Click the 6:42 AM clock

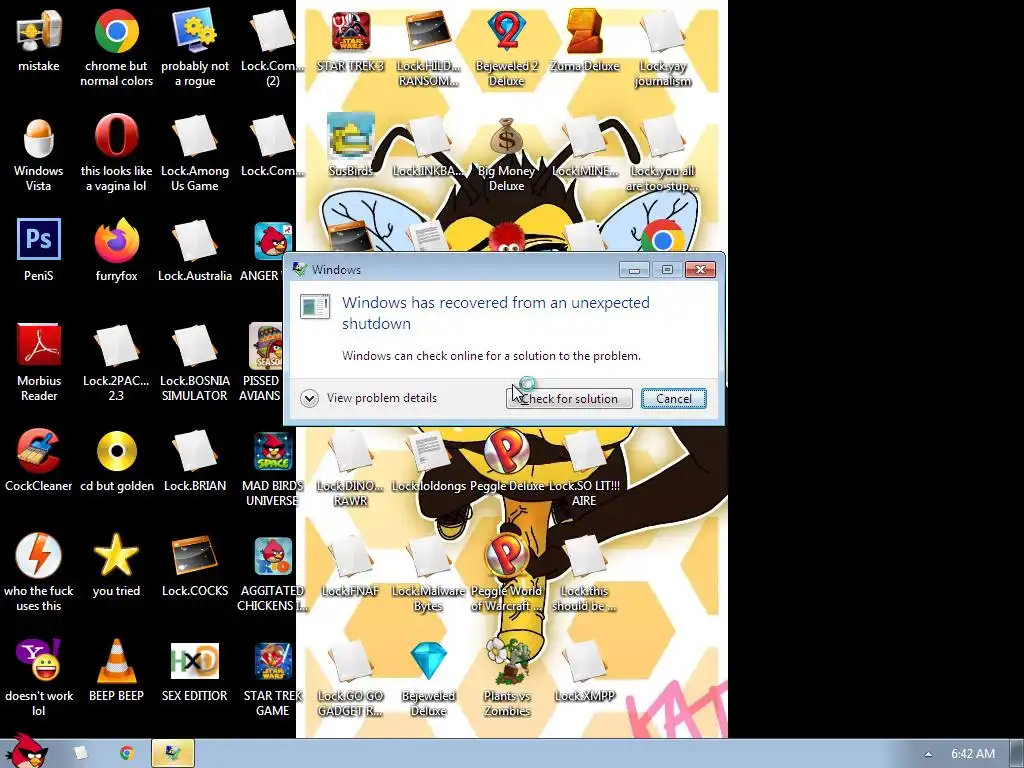[x=972, y=754]
